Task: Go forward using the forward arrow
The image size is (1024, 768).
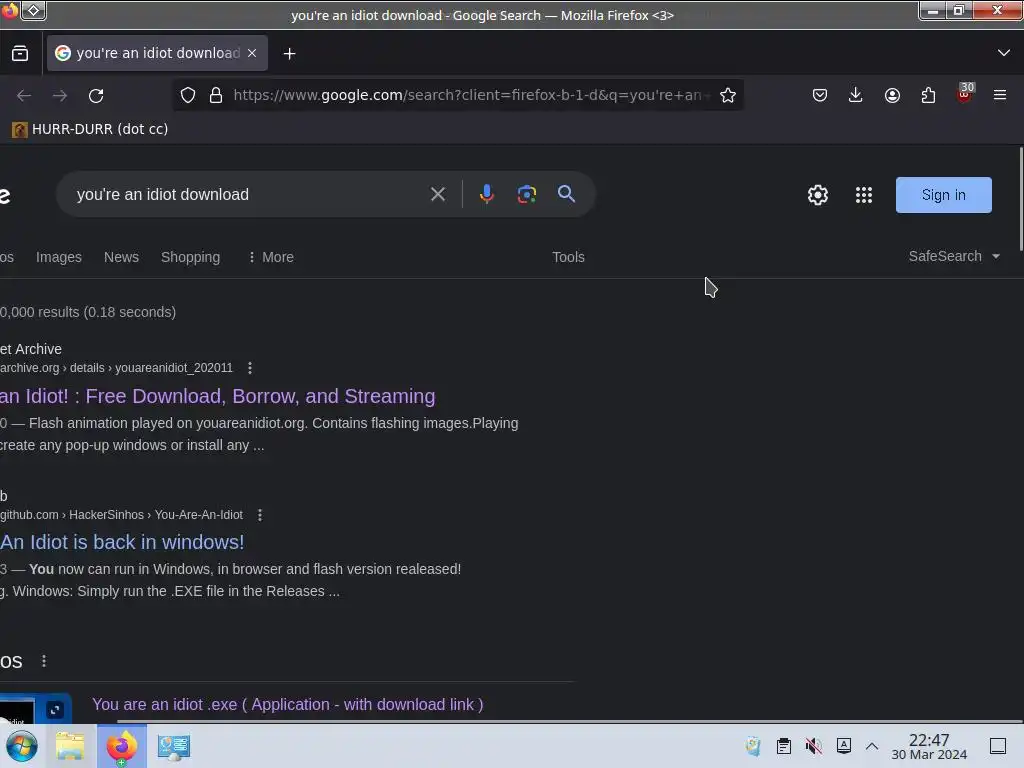Action: pyautogui.click(x=60, y=95)
